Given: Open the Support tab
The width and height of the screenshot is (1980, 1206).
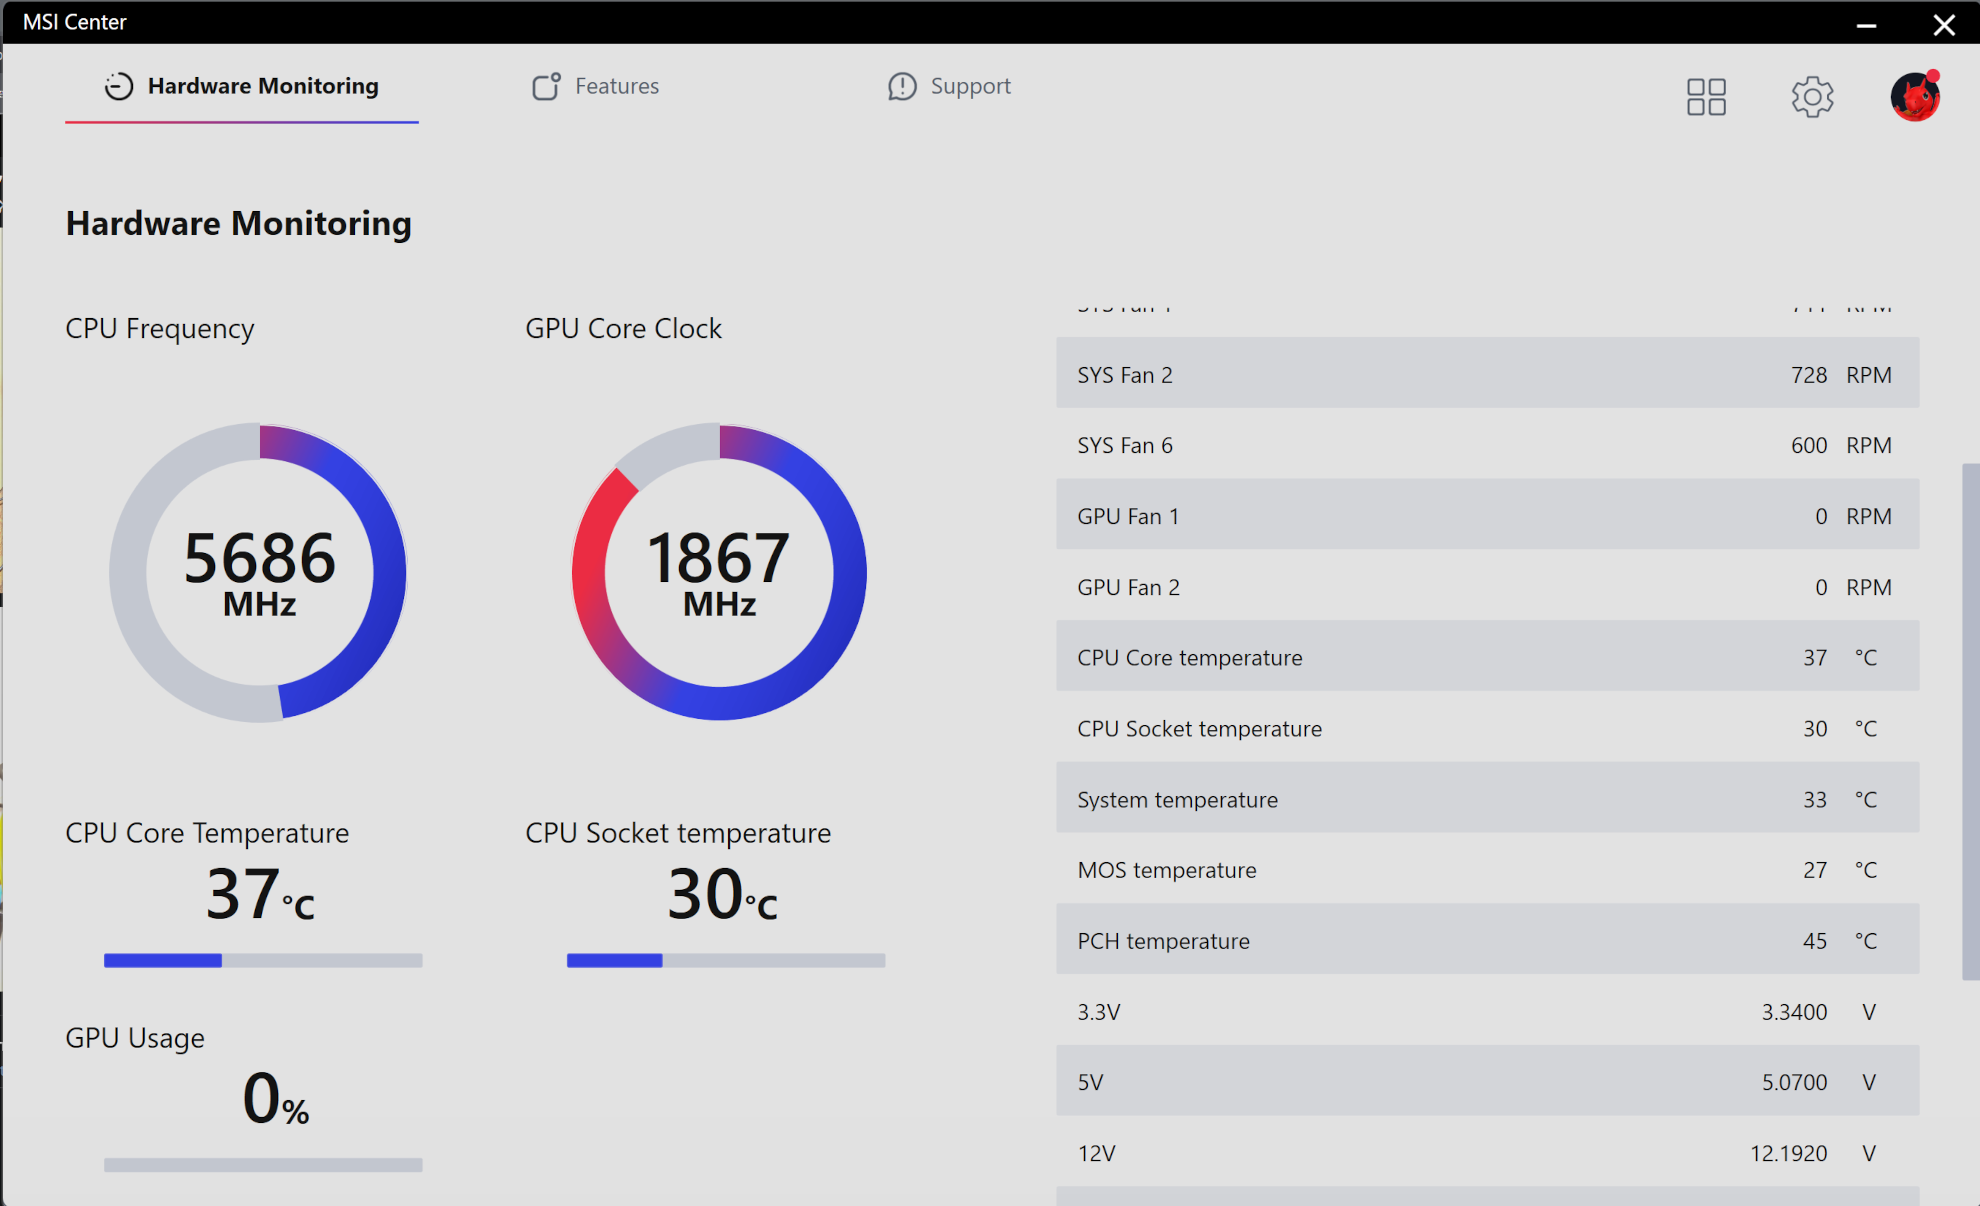Looking at the screenshot, I should point(969,87).
